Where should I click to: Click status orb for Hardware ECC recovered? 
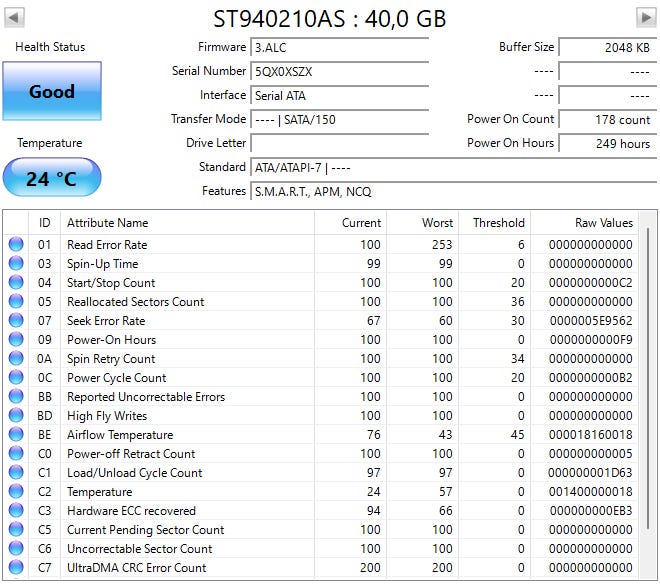point(16,510)
